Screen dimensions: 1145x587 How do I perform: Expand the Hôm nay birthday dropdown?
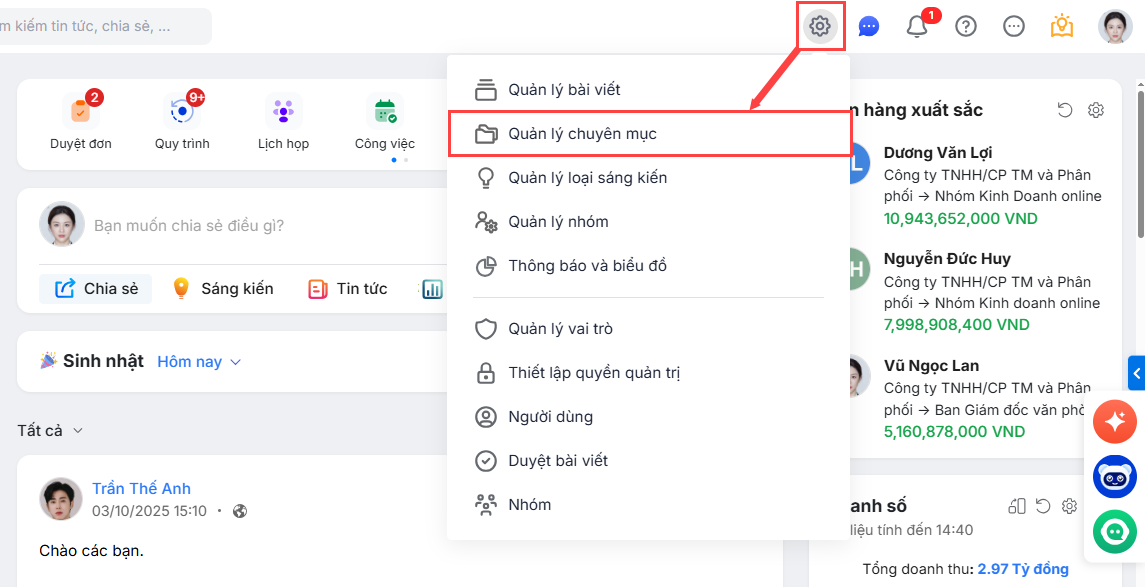click(x=200, y=362)
